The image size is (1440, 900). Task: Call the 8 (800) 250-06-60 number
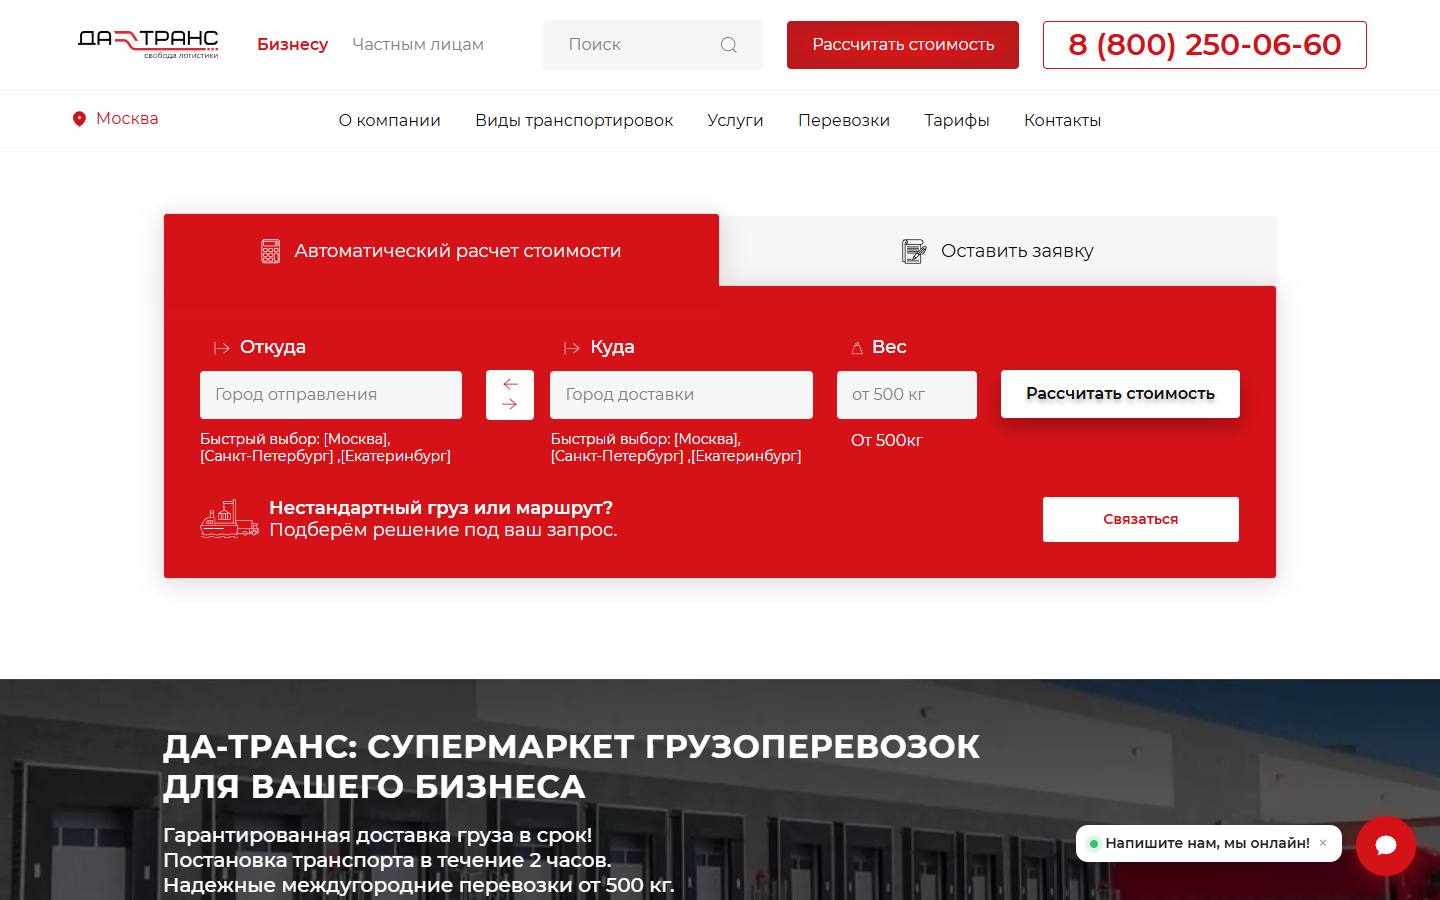[1205, 45]
